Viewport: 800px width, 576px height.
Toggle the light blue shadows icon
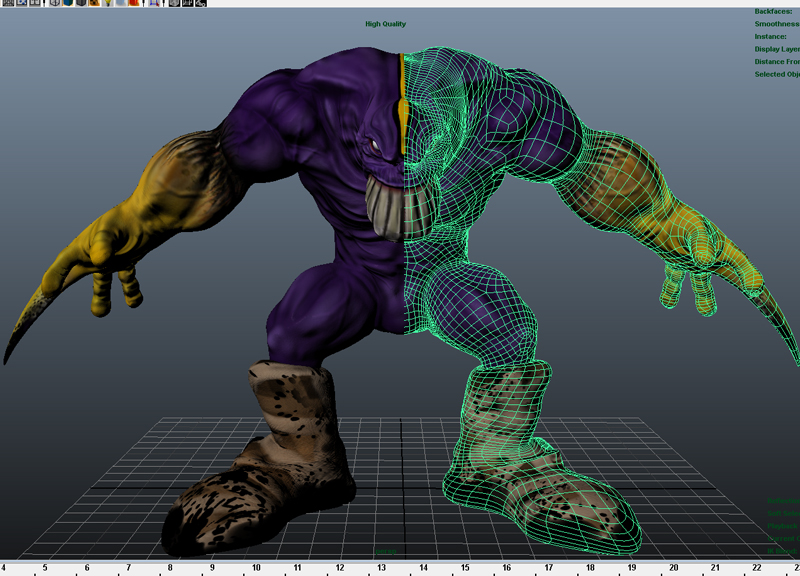tap(120, 3)
